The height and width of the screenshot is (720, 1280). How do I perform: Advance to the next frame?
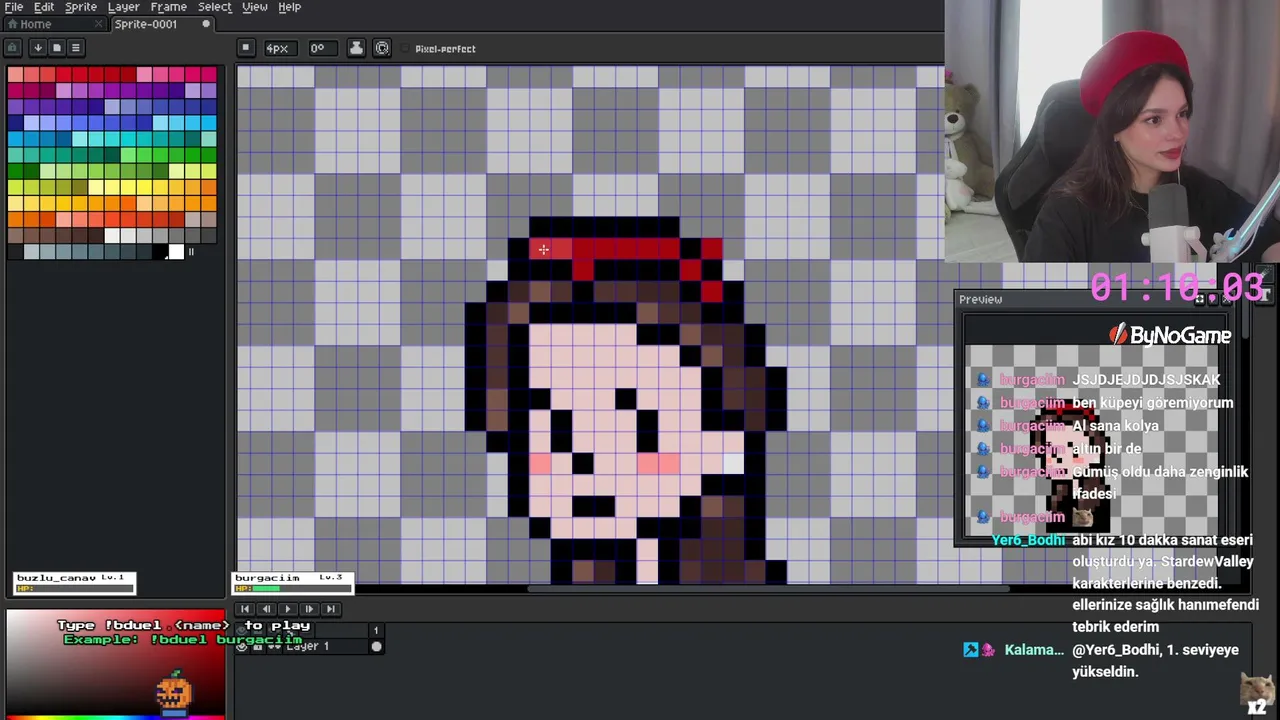(309, 608)
